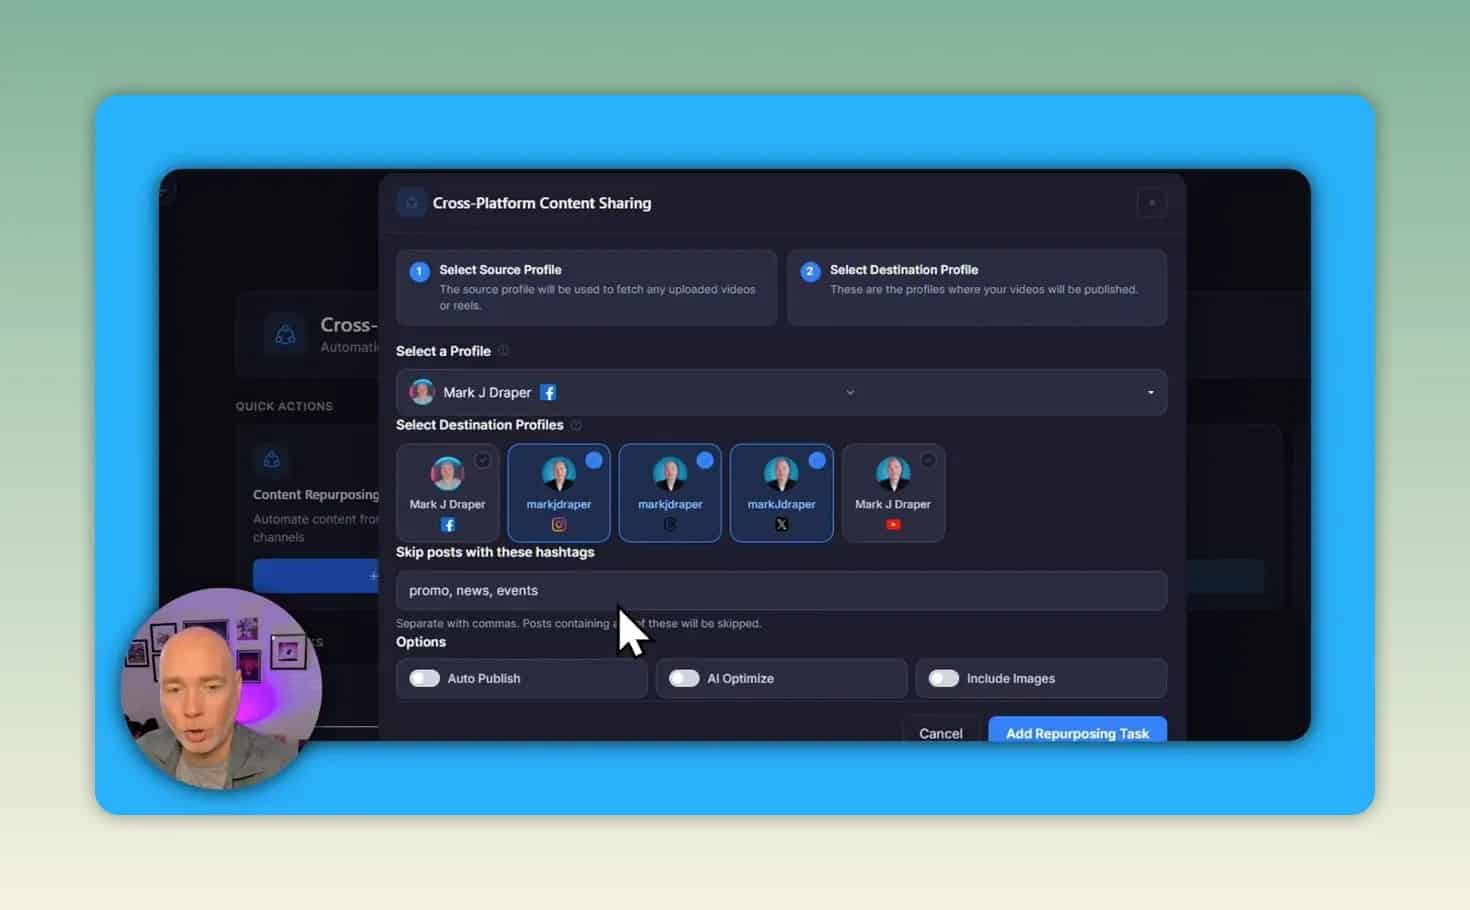The height and width of the screenshot is (910, 1470).
Task: Click the "Content Repurposing" title behind the dialog
Action: (316, 495)
